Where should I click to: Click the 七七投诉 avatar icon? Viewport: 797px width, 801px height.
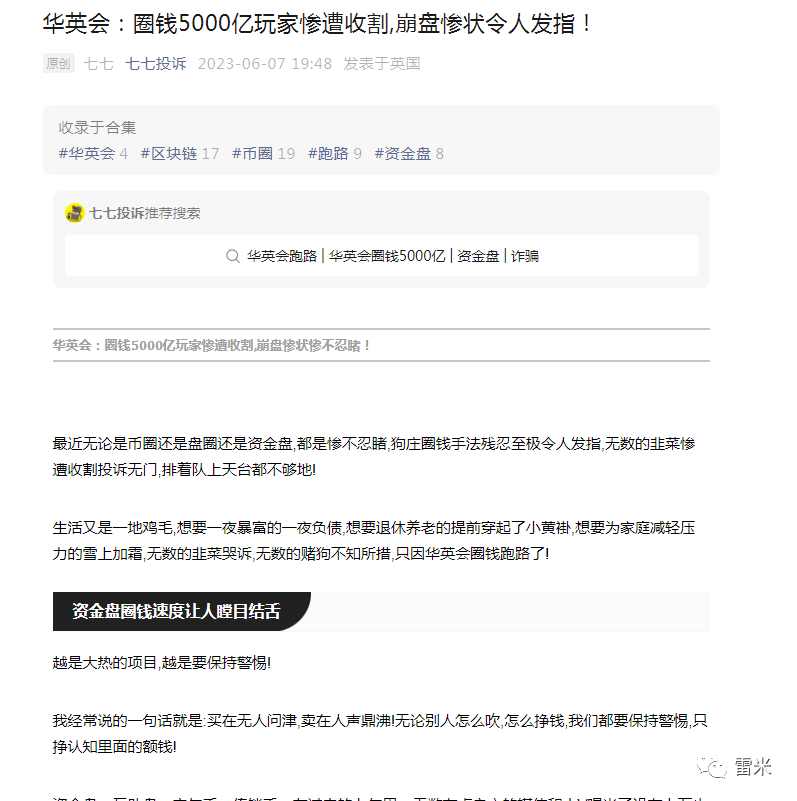tap(75, 213)
